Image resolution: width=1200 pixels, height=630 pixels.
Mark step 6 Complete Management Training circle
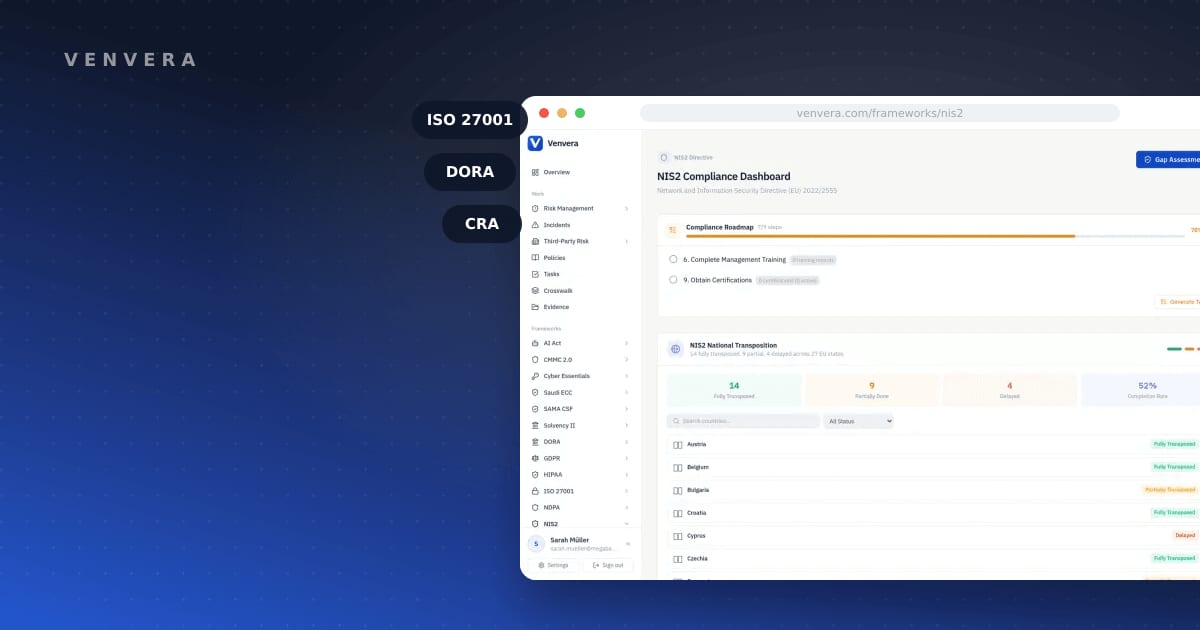673,259
